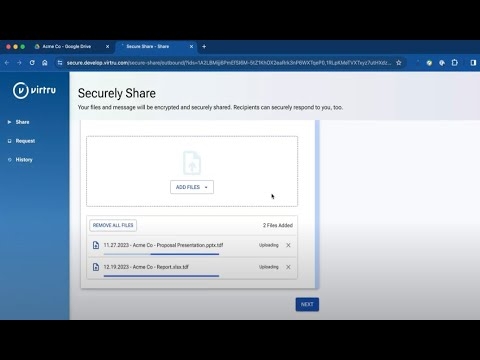Image resolution: width=480 pixels, height=360 pixels.
Task: Click the NEXT button
Action: coord(307,304)
